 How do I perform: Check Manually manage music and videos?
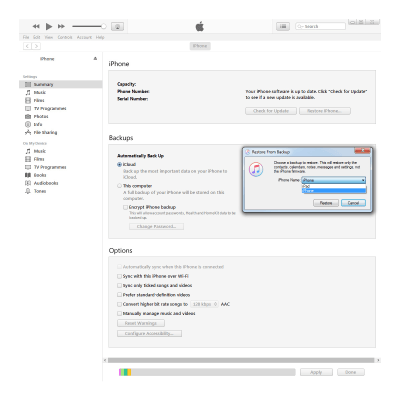(x=119, y=313)
